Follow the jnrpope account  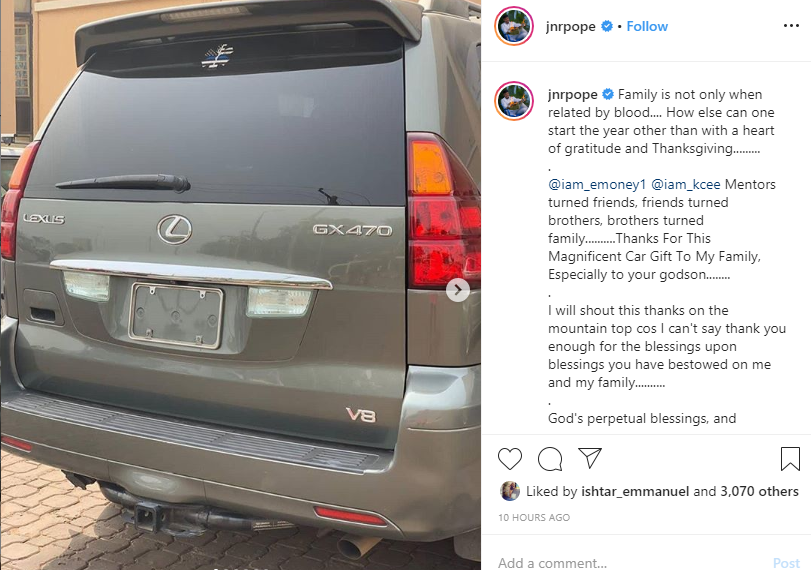647,26
